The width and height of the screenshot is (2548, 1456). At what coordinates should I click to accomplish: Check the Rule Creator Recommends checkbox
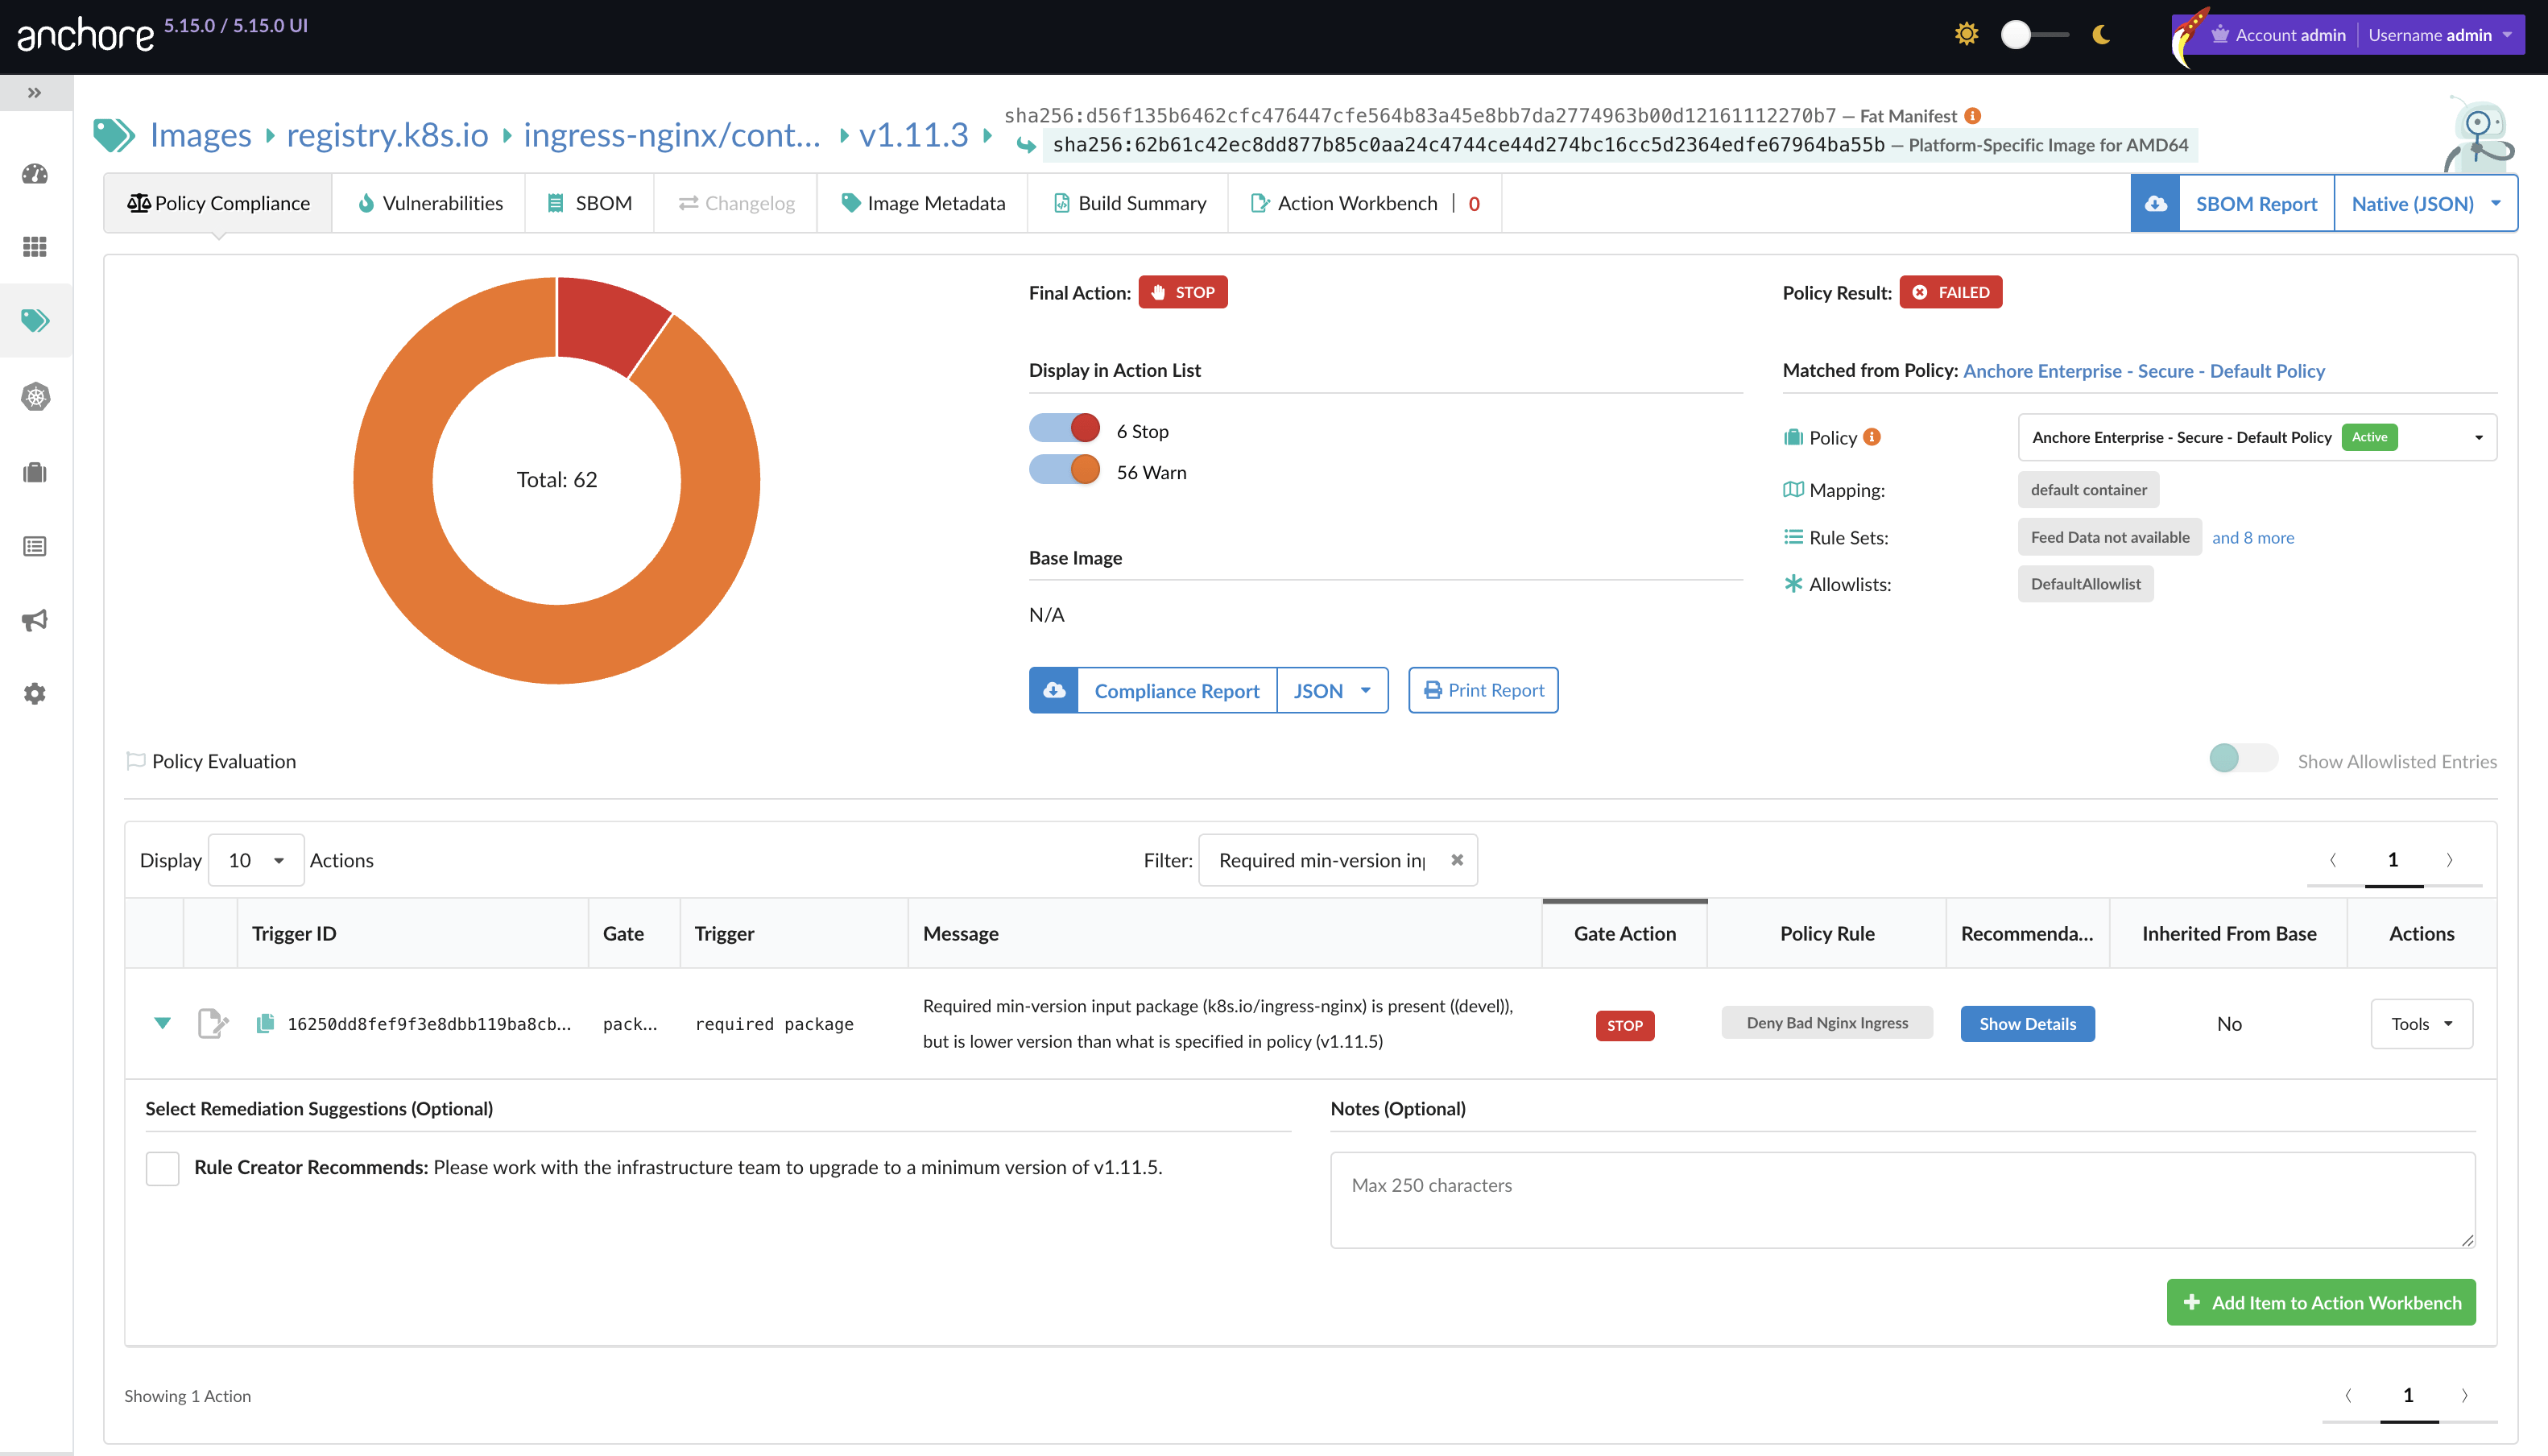pyautogui.click(x=162, y=1168)
